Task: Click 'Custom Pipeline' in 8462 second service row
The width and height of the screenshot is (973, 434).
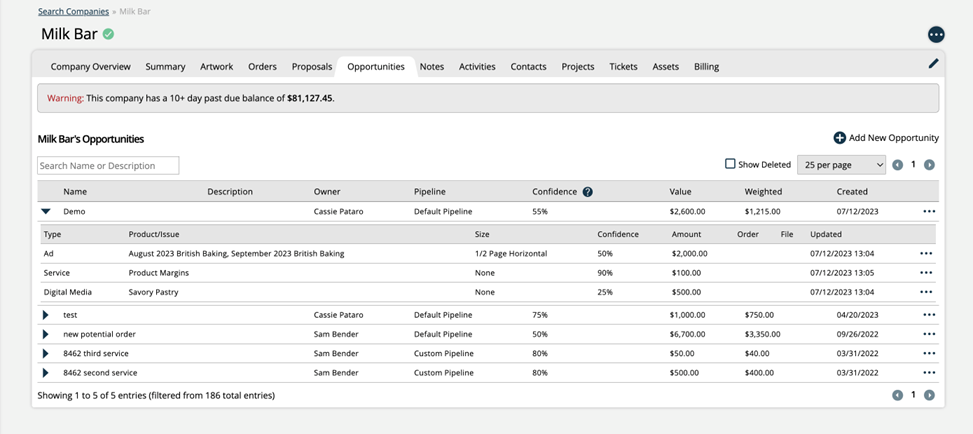Action: pos(444,373)
